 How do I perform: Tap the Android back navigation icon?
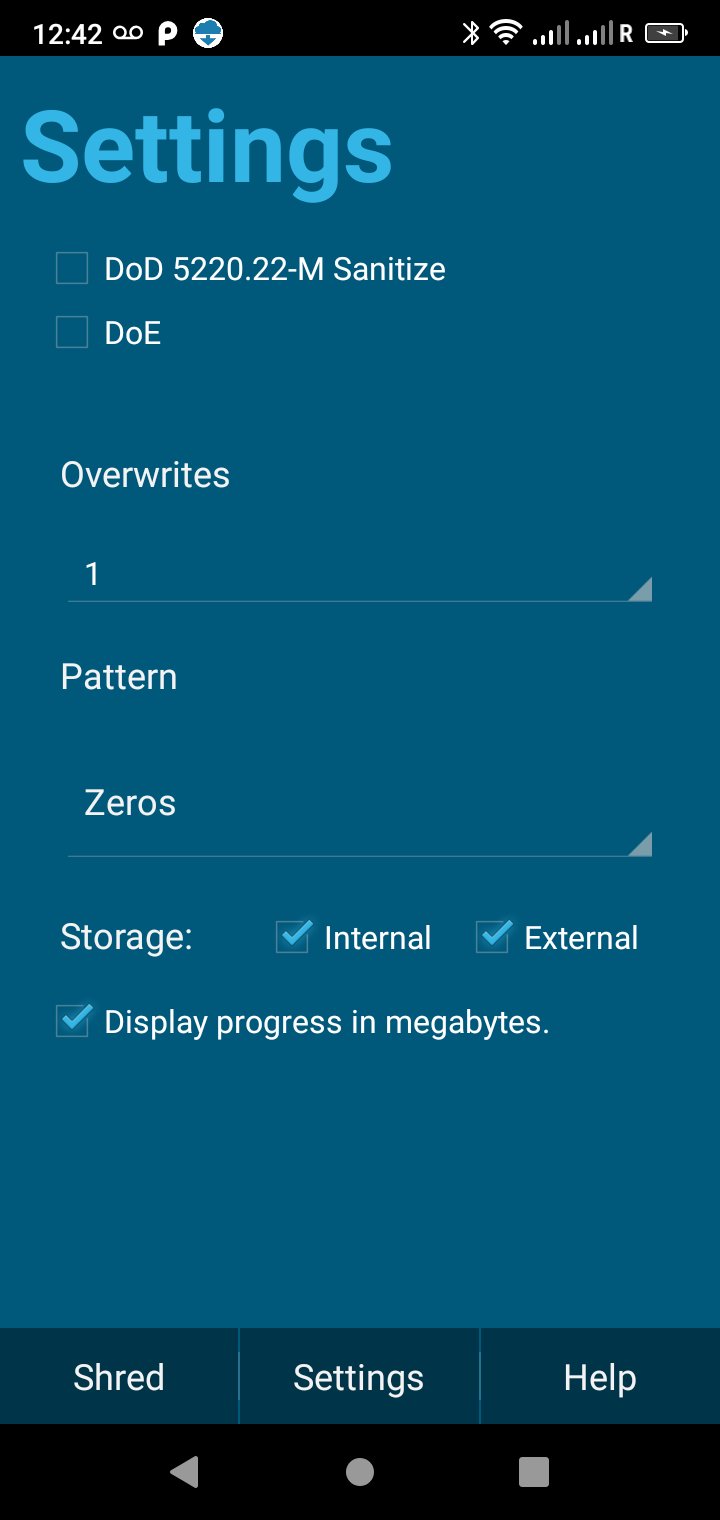[184, 1472]
